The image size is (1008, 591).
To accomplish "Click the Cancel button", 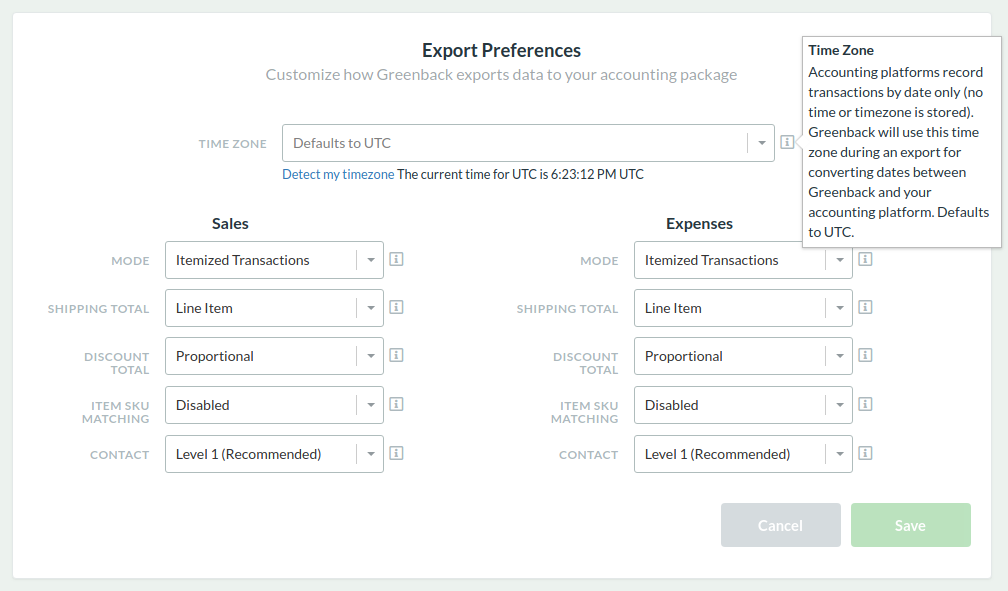I will [780, 525].
